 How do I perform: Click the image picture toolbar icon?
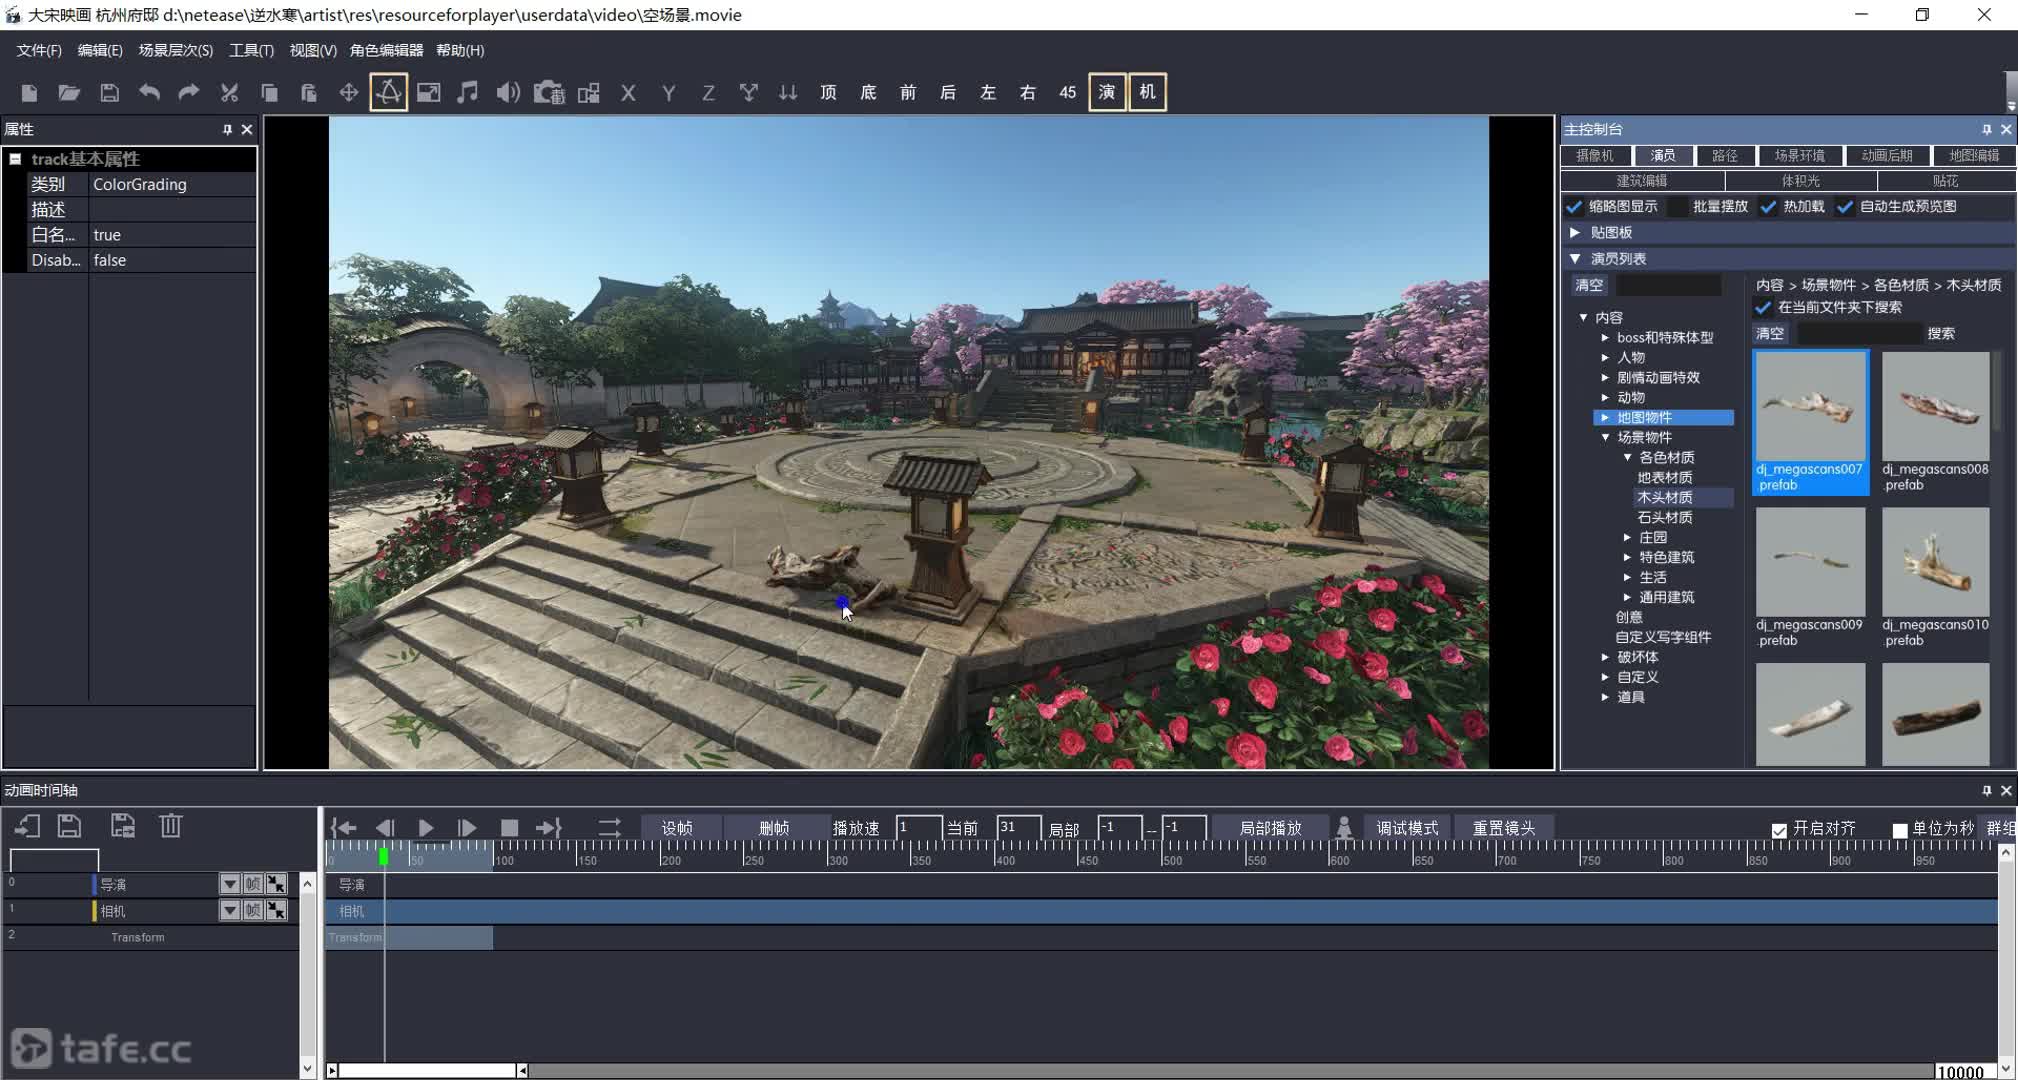(428, 93)
